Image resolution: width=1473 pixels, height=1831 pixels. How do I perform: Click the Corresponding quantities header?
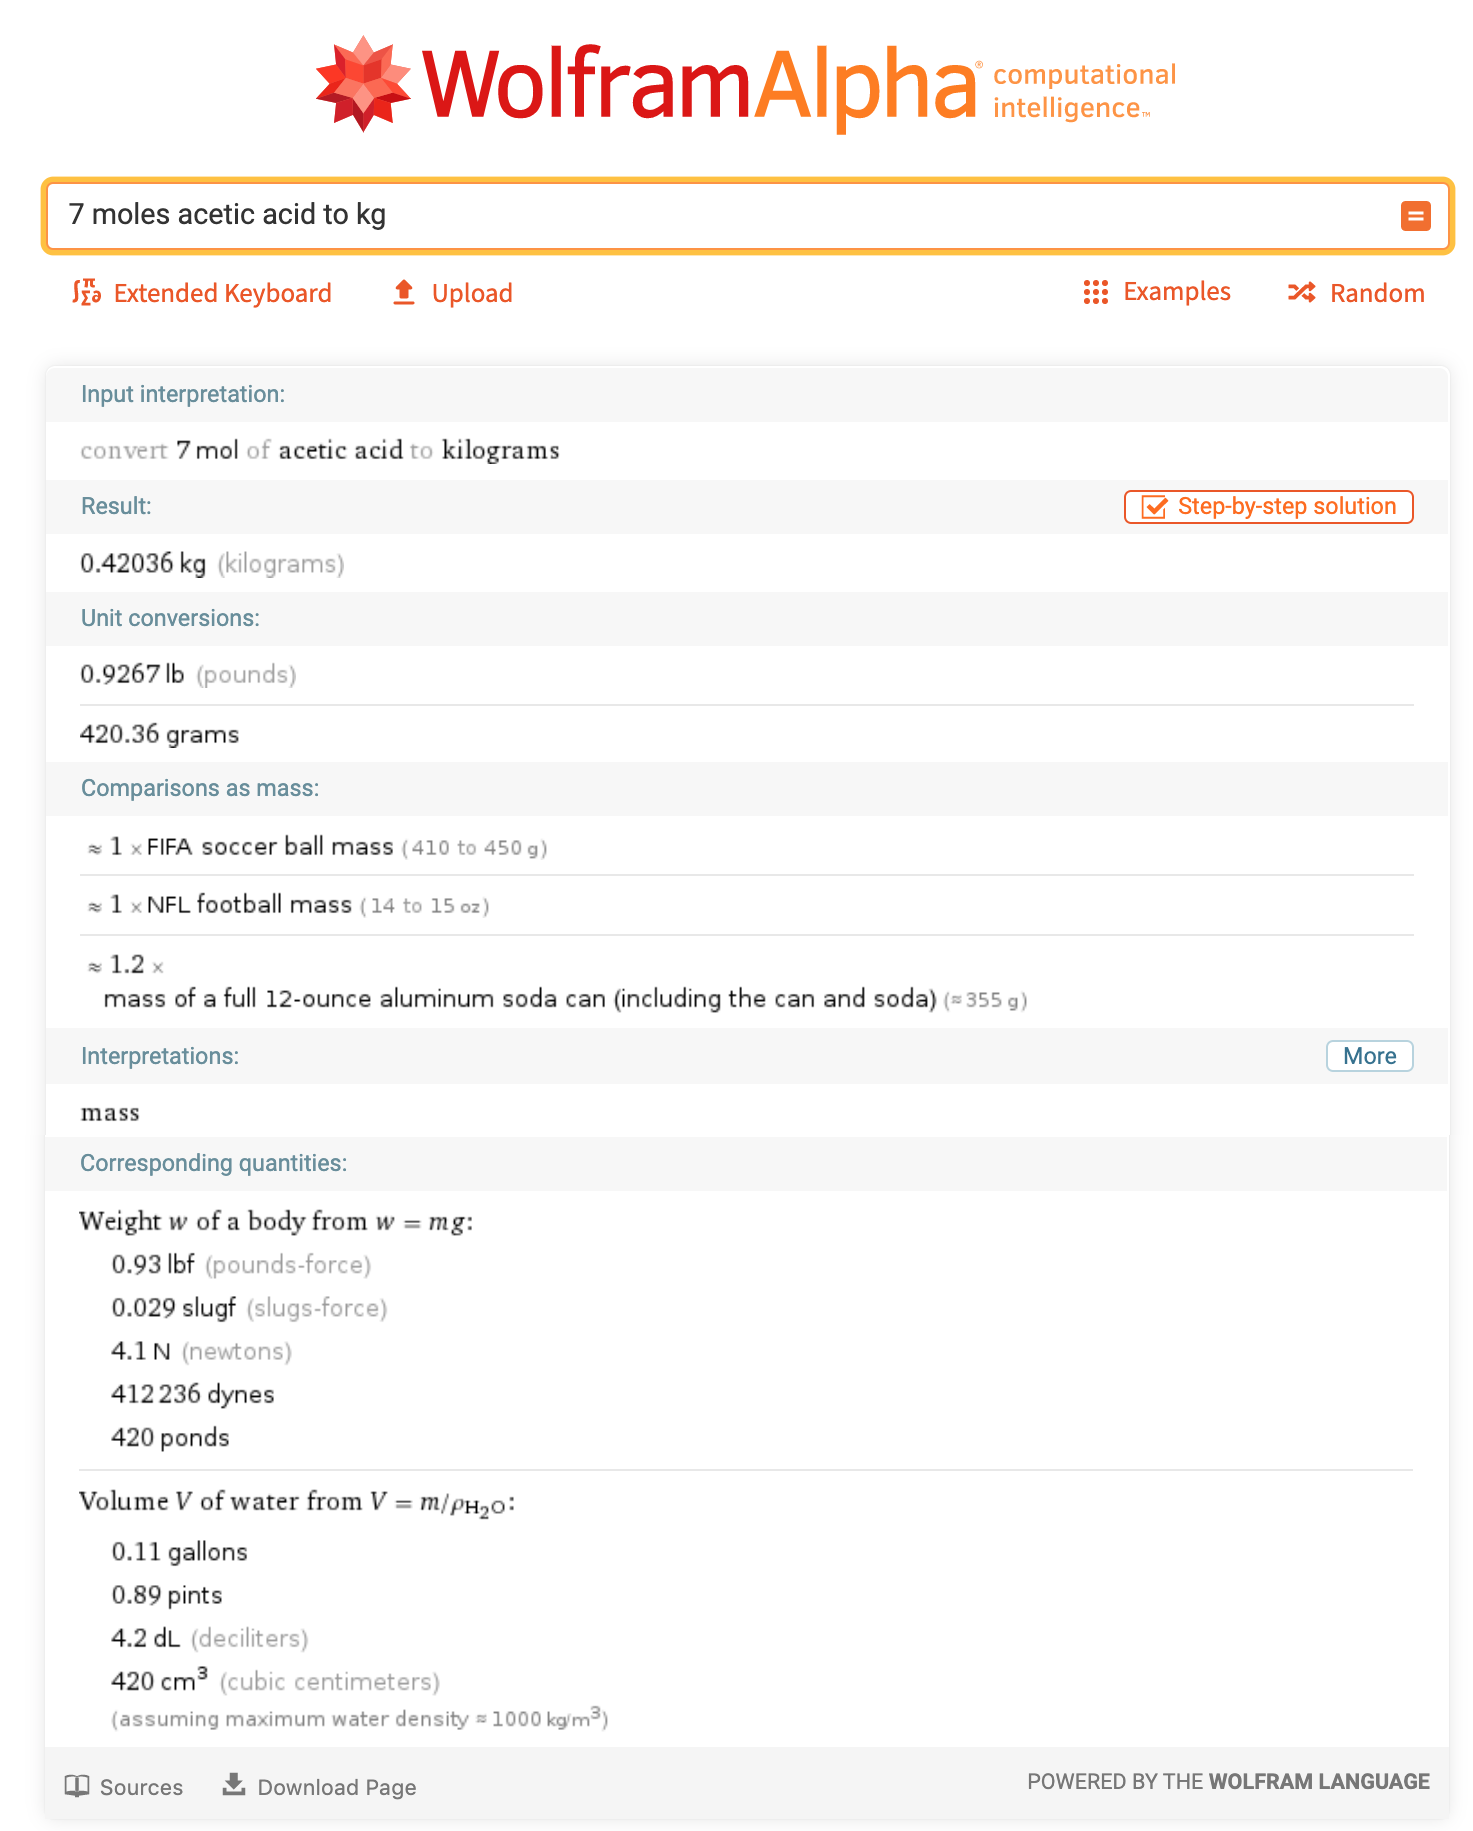click(213, 1163)
